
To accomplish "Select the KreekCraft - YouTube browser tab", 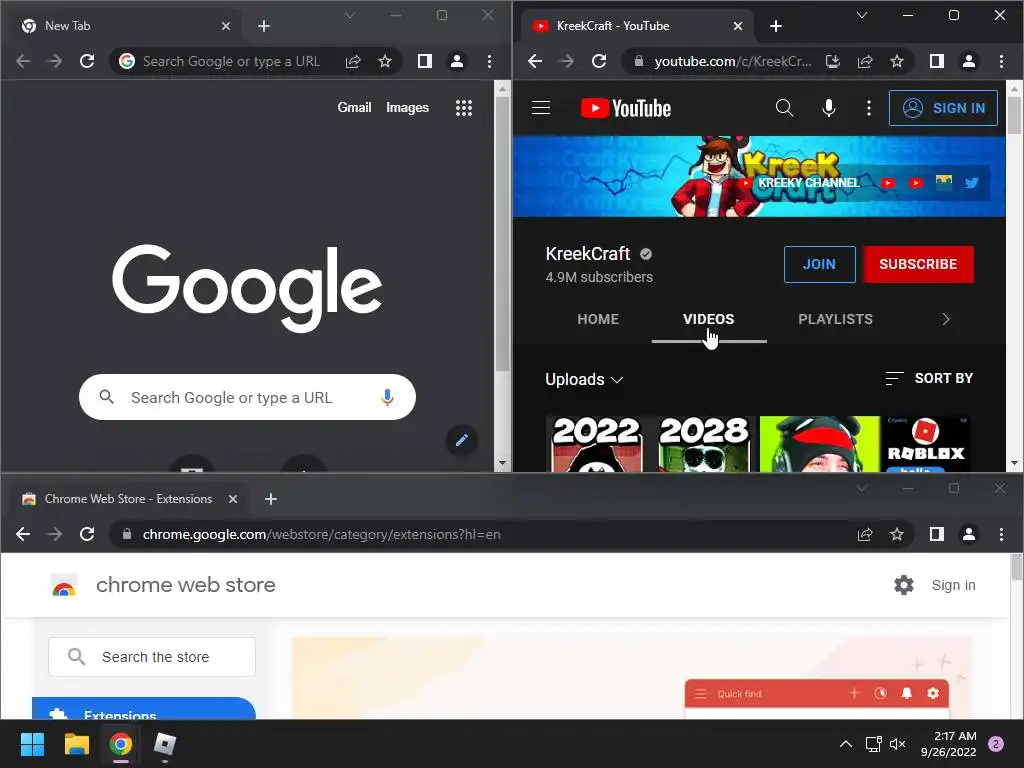I will (x=638, y=26).
